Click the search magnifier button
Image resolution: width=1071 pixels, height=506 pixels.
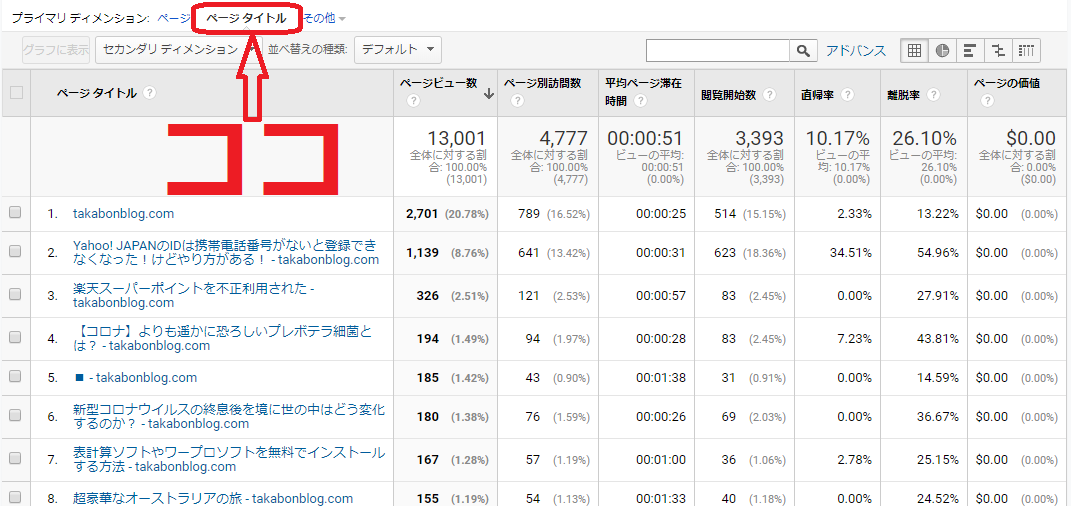click(x=804, y=50)
